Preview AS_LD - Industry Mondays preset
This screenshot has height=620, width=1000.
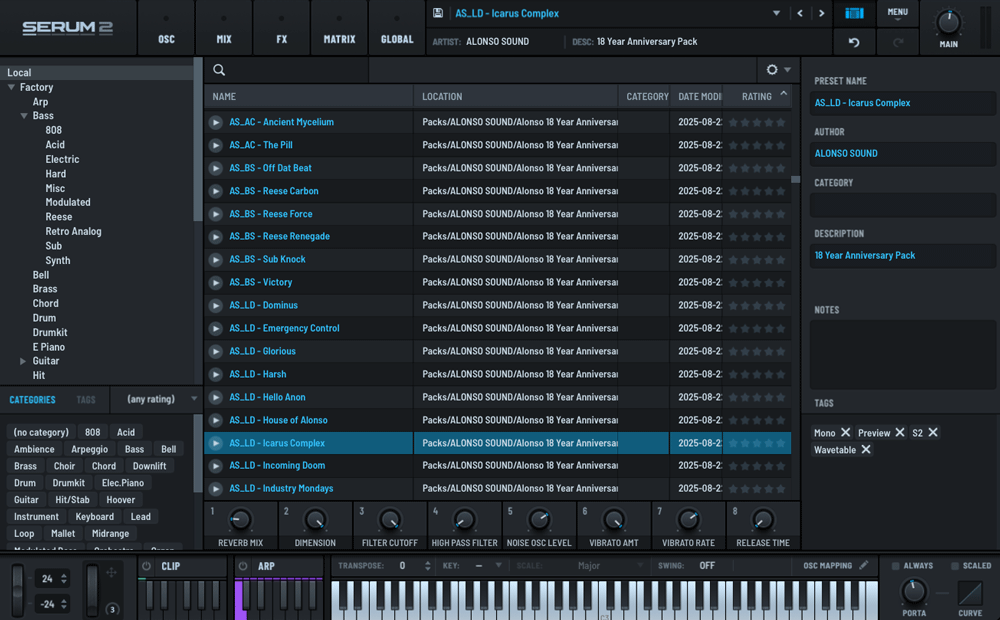click(x=216, y=489)
